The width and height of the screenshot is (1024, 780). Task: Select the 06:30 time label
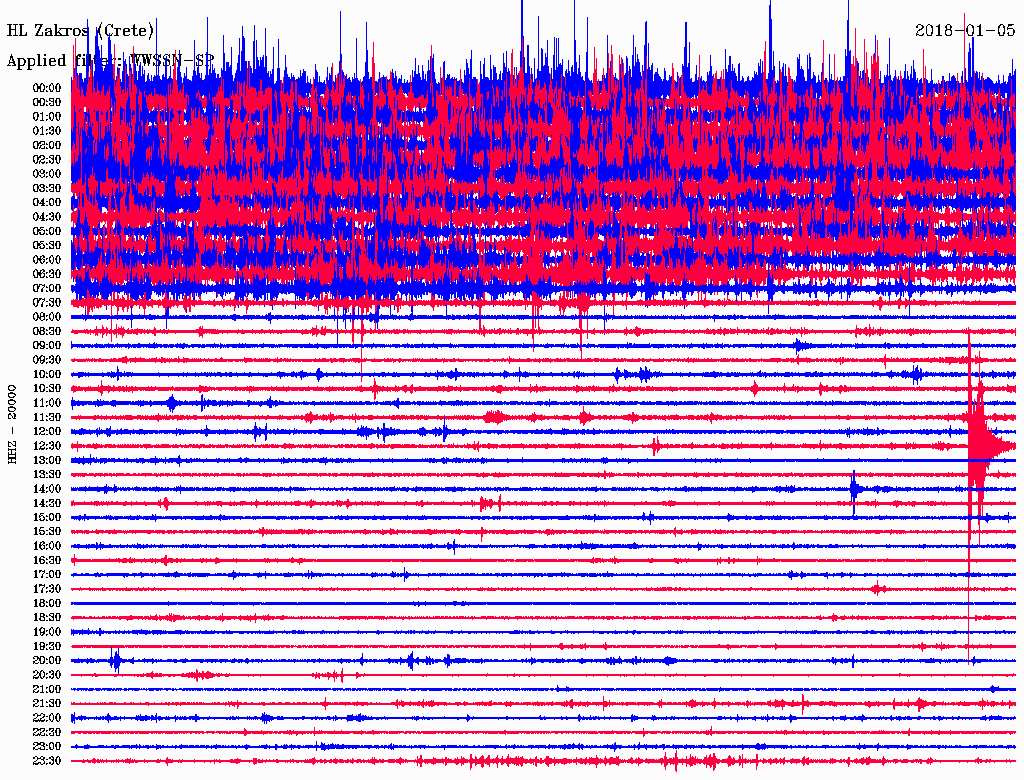pos(47,274)
